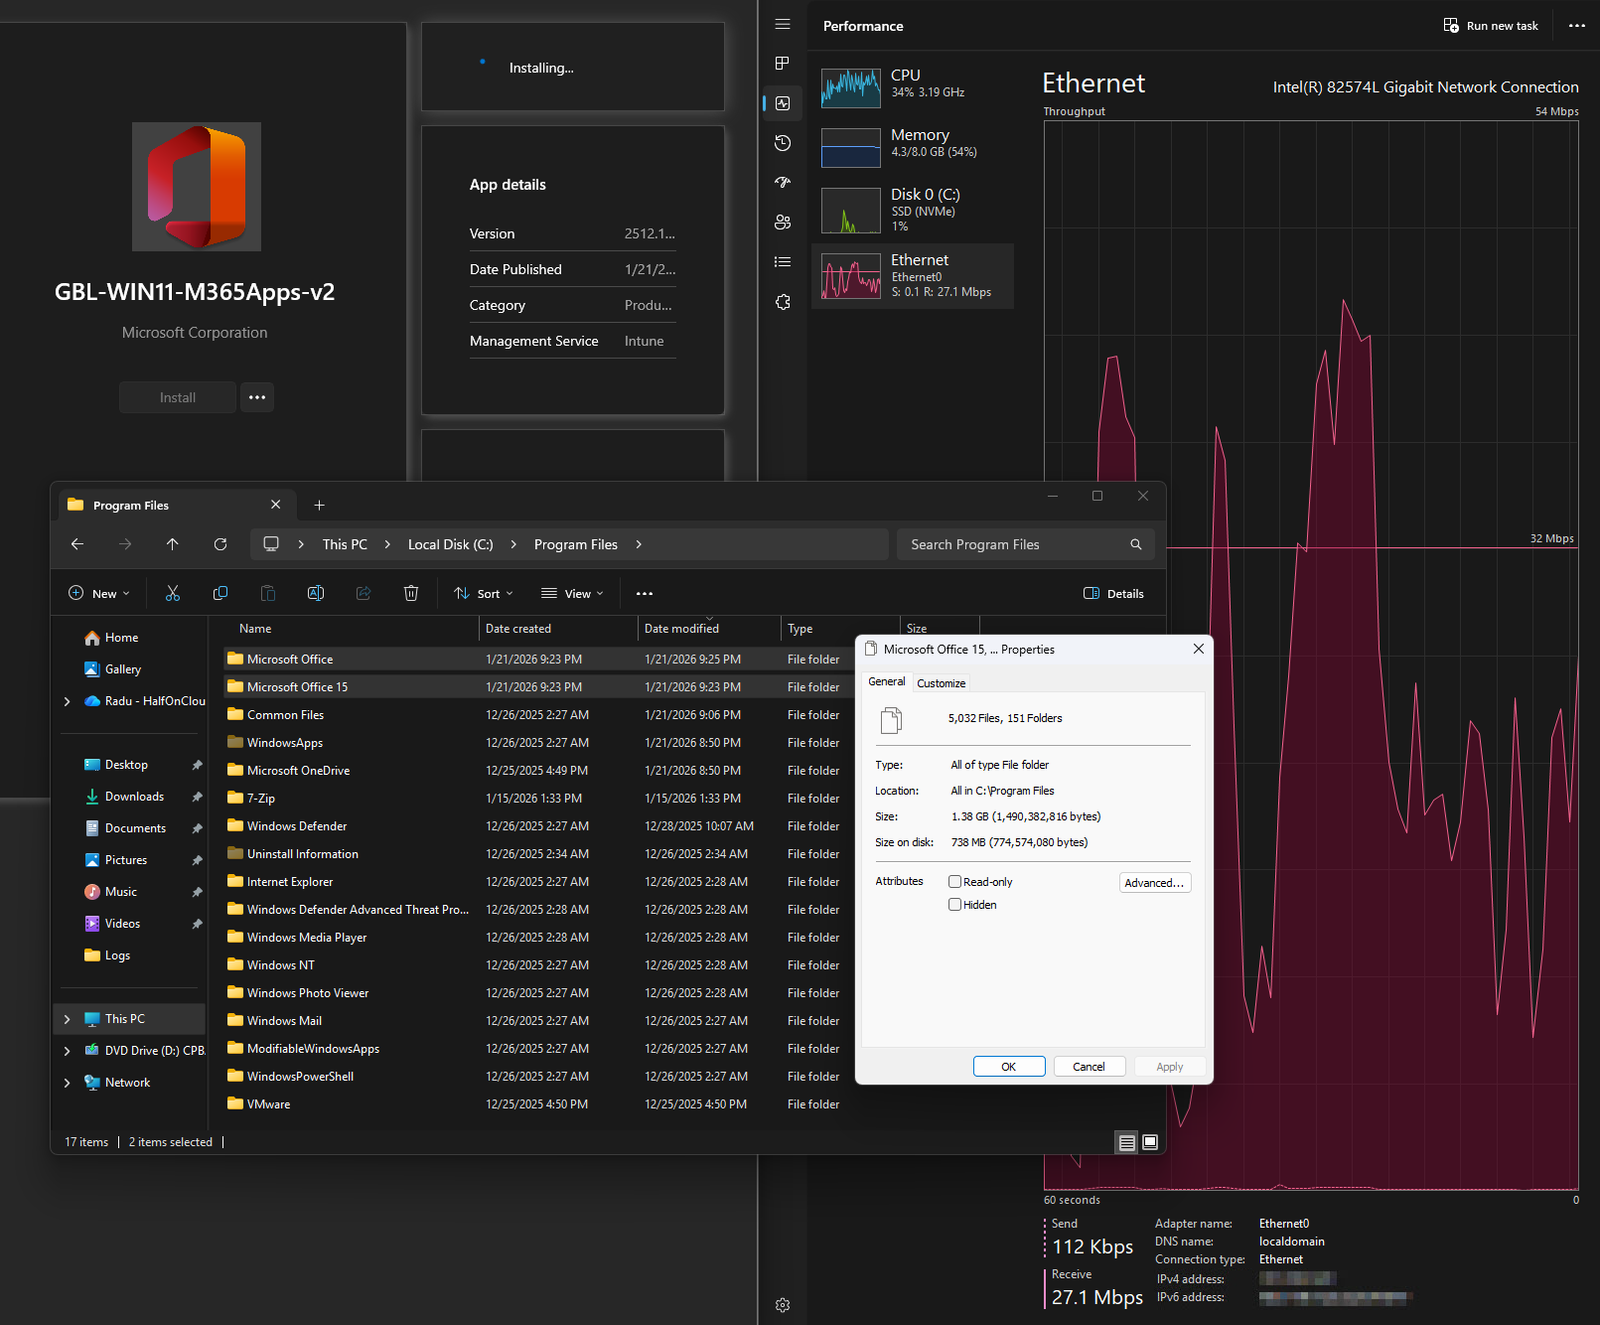Click the Up arrow to parent folder

click(172, 544)
